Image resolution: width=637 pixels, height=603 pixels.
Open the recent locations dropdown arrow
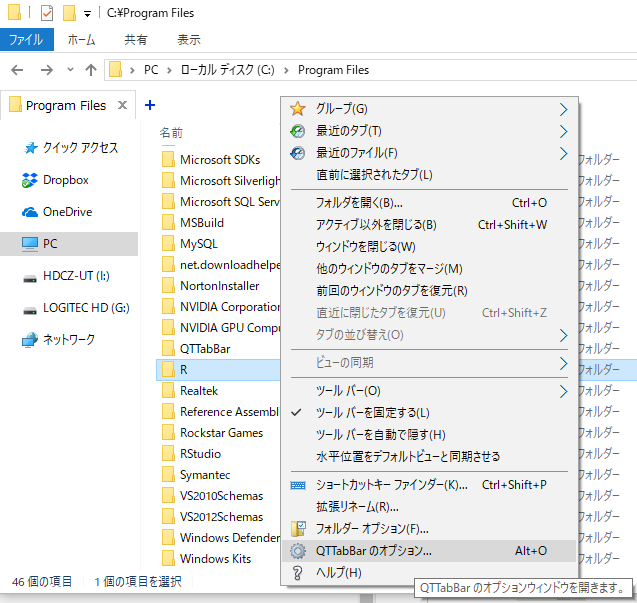tap(70, 69)
